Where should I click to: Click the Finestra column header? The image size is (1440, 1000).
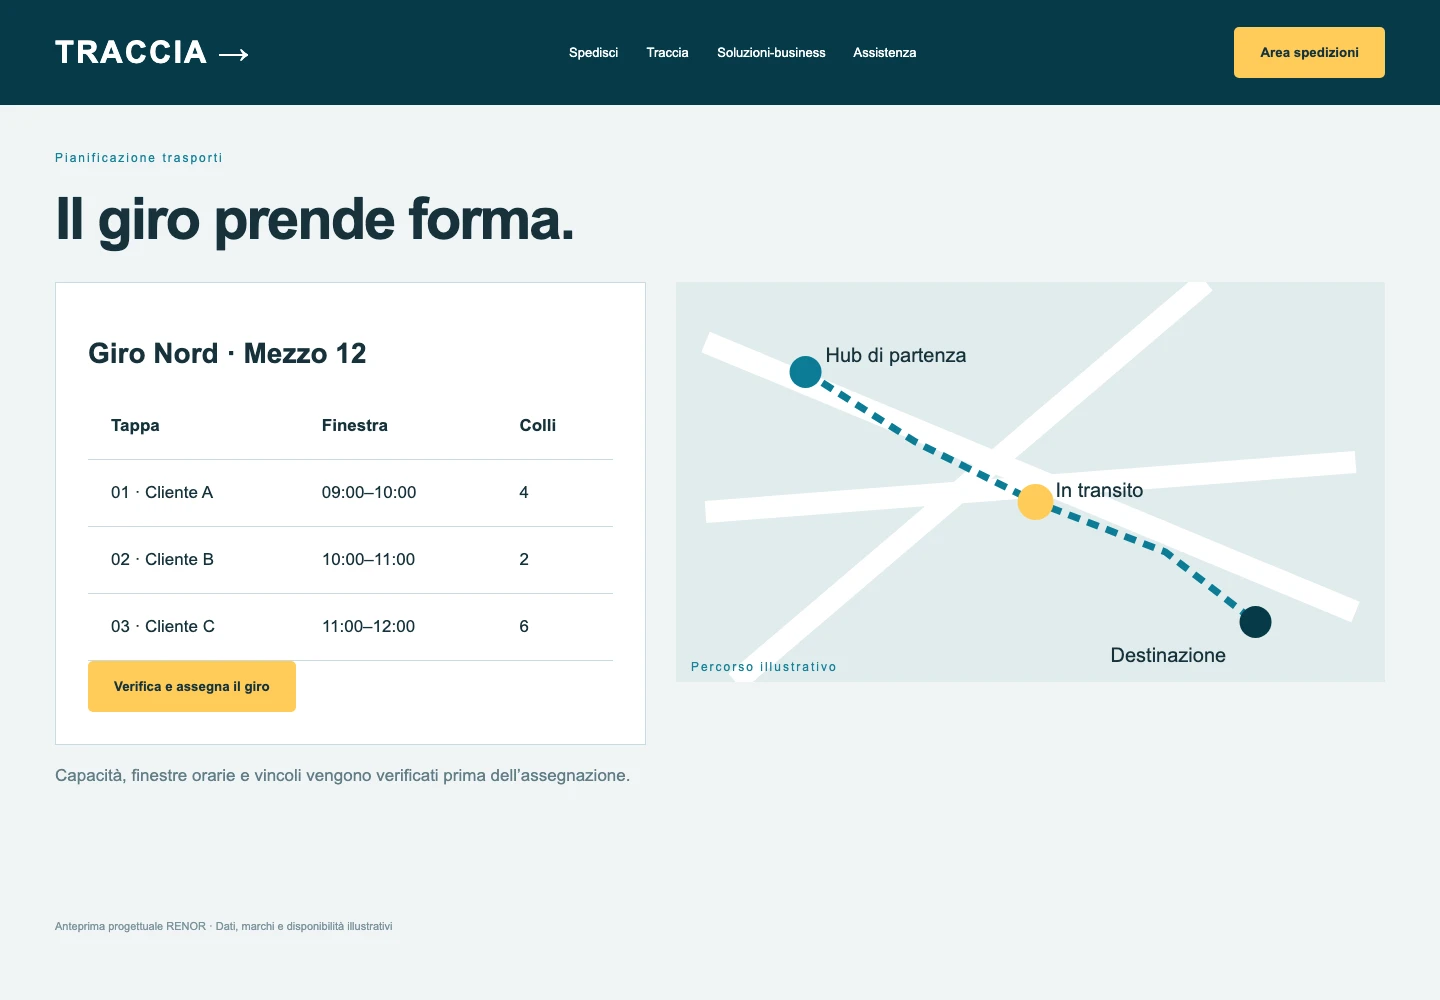click(354, 425)
